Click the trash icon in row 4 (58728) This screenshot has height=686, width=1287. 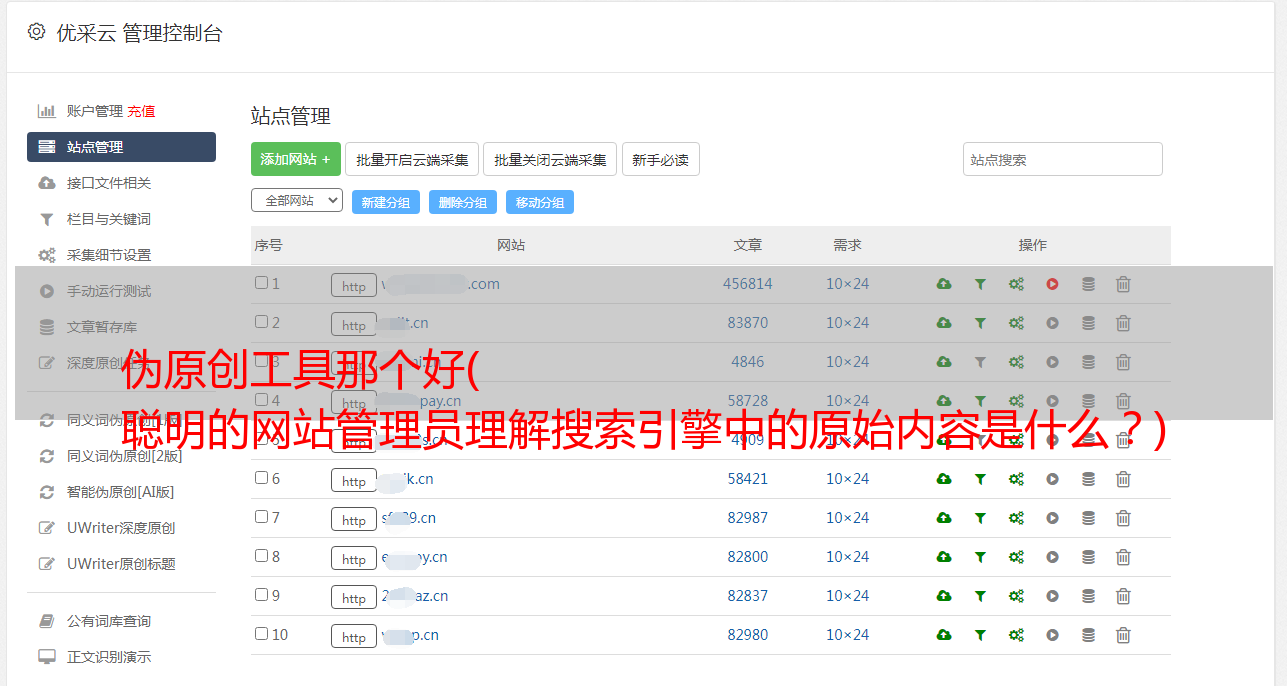point(1123,401)
